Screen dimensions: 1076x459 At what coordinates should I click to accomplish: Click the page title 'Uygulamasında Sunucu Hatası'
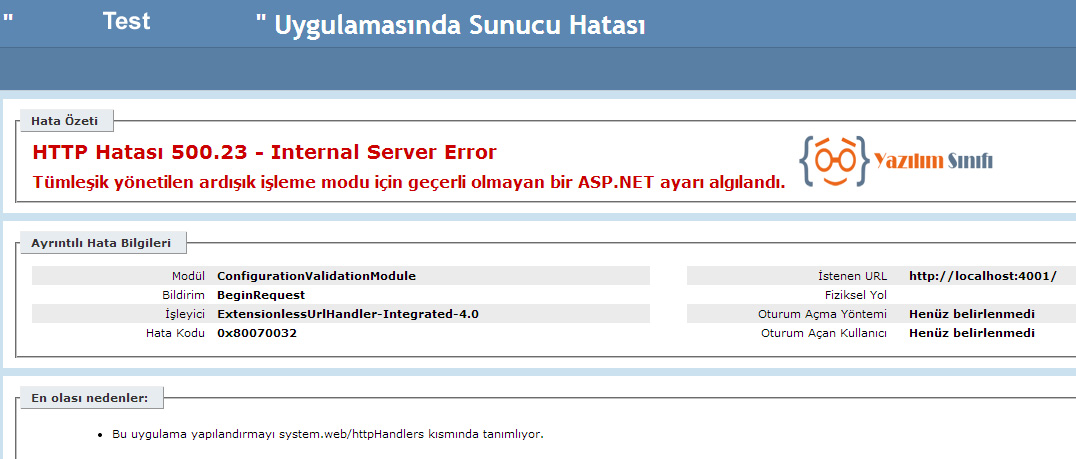point(450,26)
